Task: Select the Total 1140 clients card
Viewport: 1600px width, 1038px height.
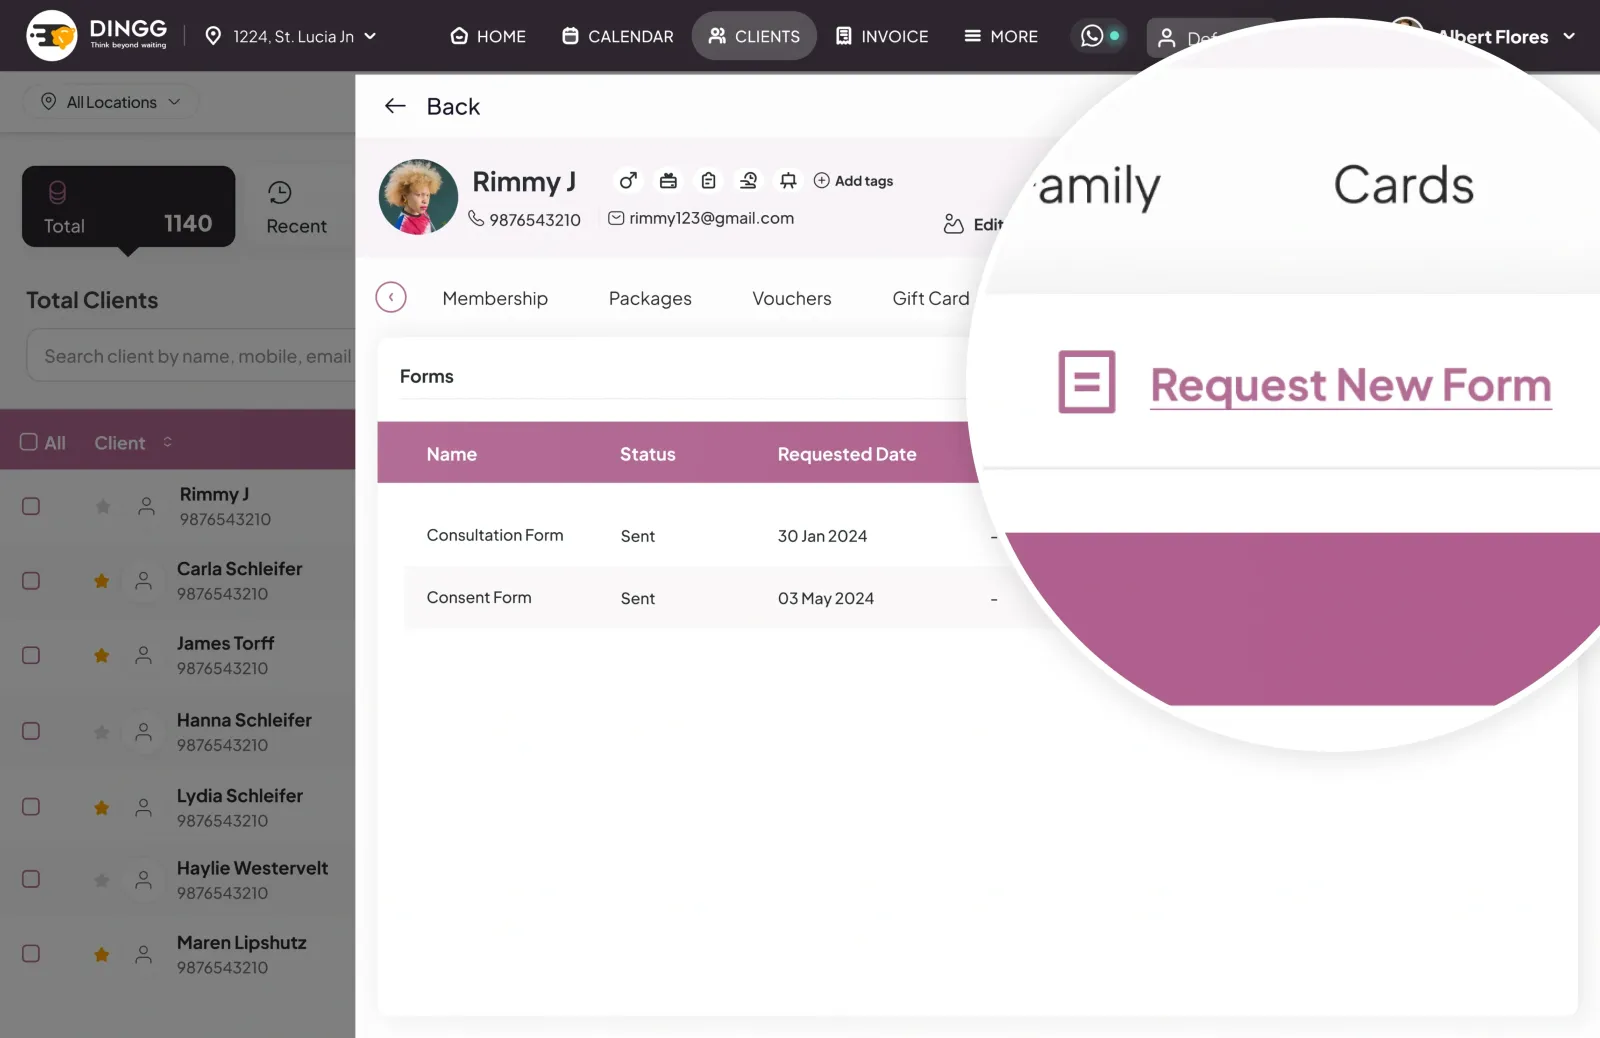Action: pos(128,206)
